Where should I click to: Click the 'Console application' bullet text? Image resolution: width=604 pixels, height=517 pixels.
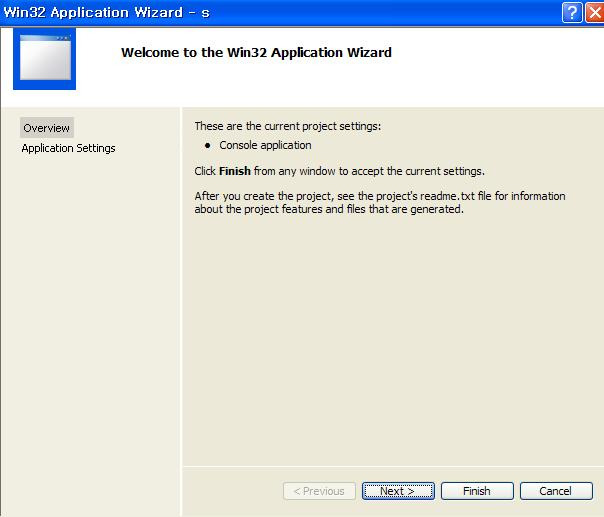click(x=265, y=145)
